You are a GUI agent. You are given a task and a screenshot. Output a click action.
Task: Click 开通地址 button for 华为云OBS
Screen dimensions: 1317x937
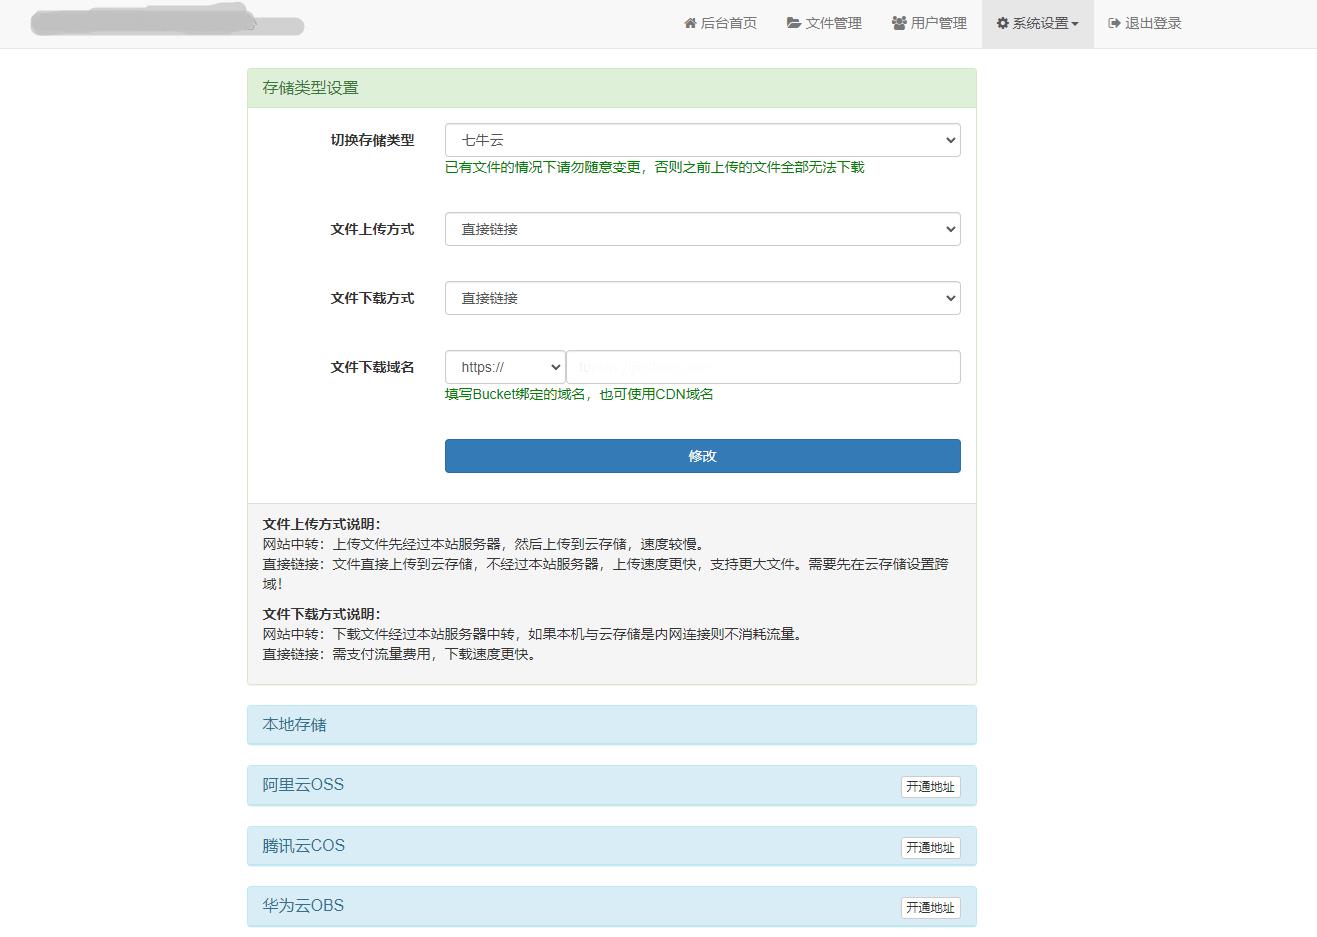(930, 908)
